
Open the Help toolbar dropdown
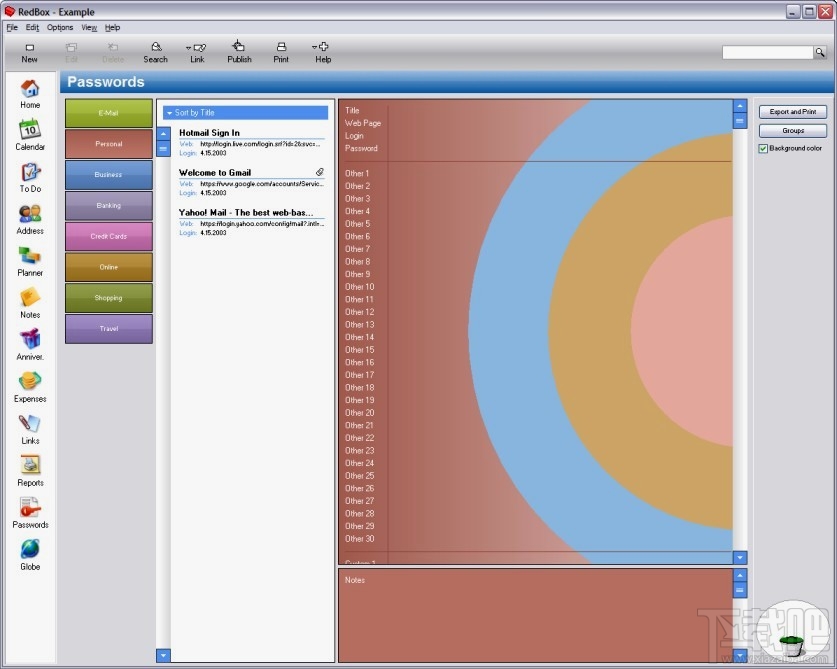click(315, 47)
